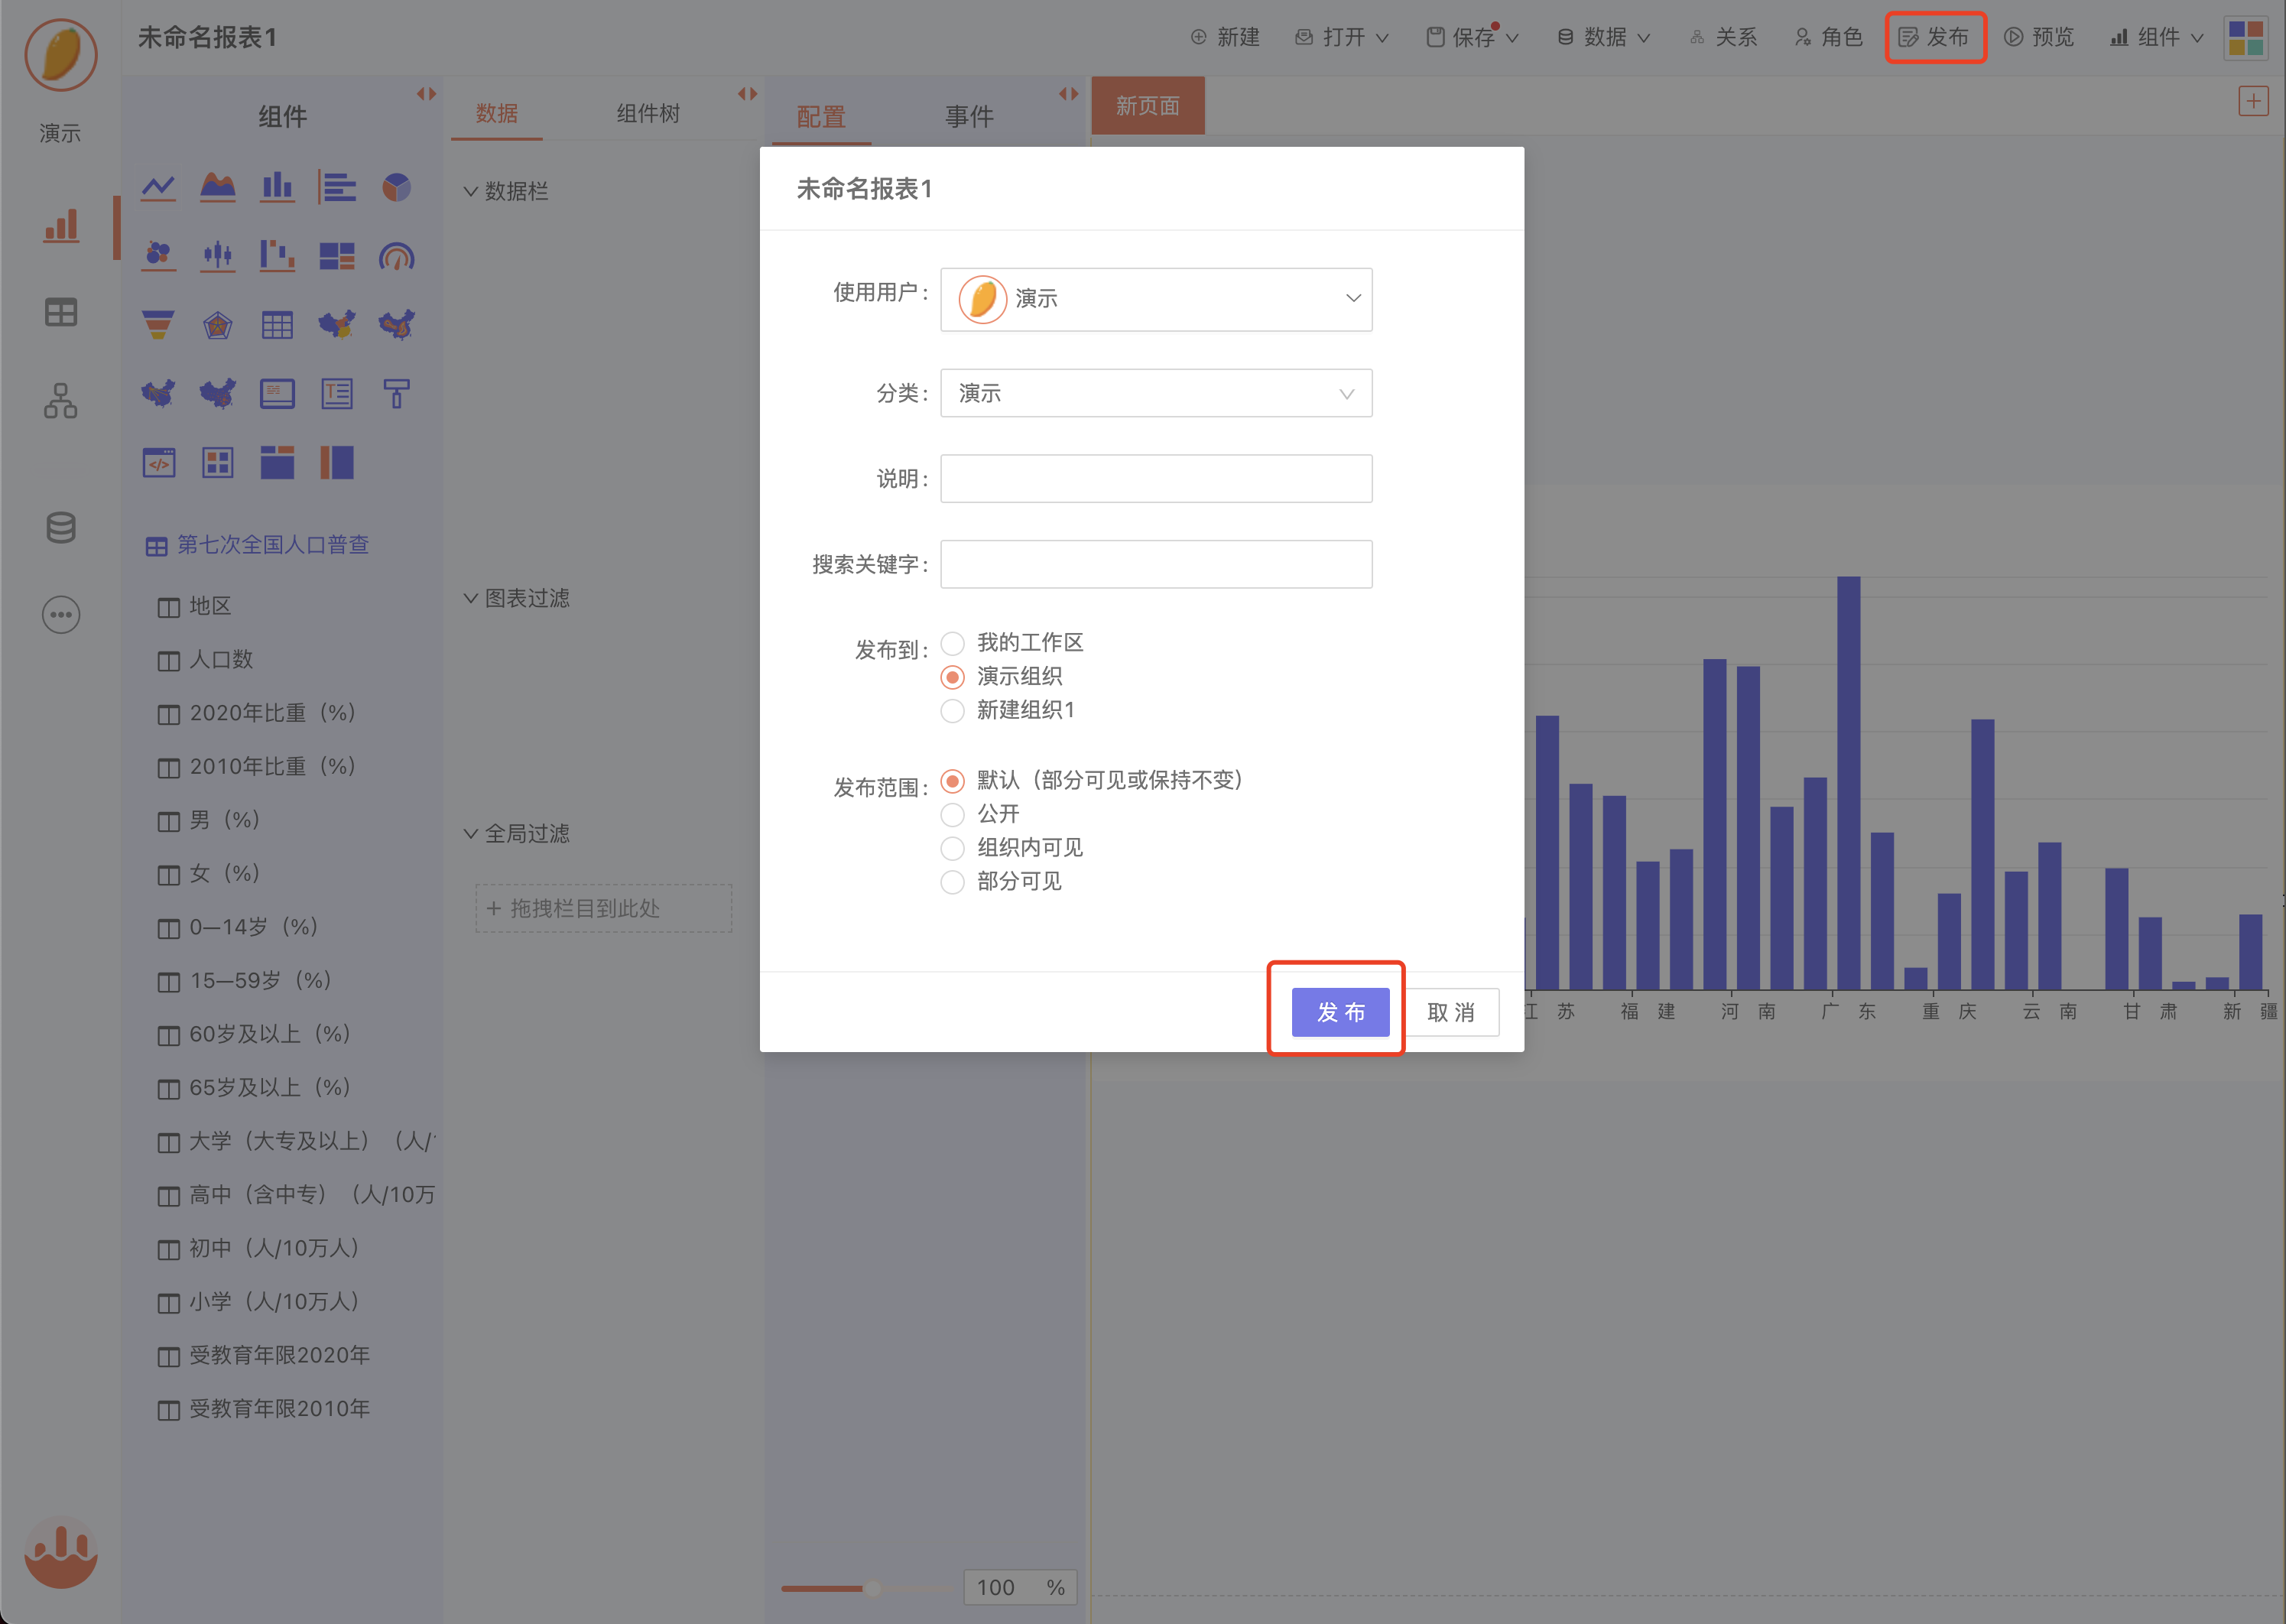Image resolution: width=2286 pixels, height=1624 pixels.
Task: Switch to the 数据 tab
Action: tap(497, 113)
